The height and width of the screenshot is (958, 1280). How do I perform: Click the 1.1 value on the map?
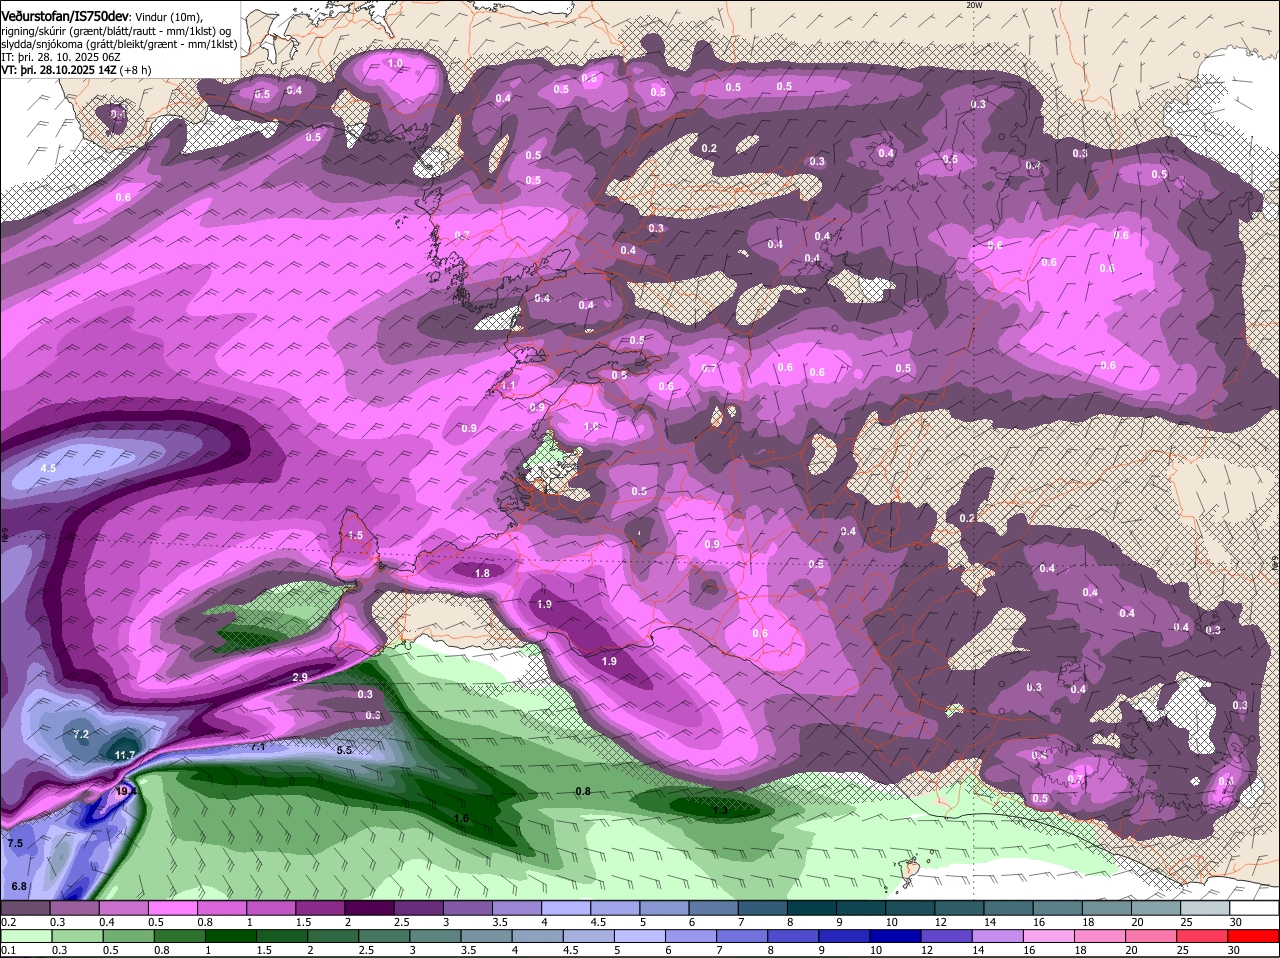pos(508,386)
